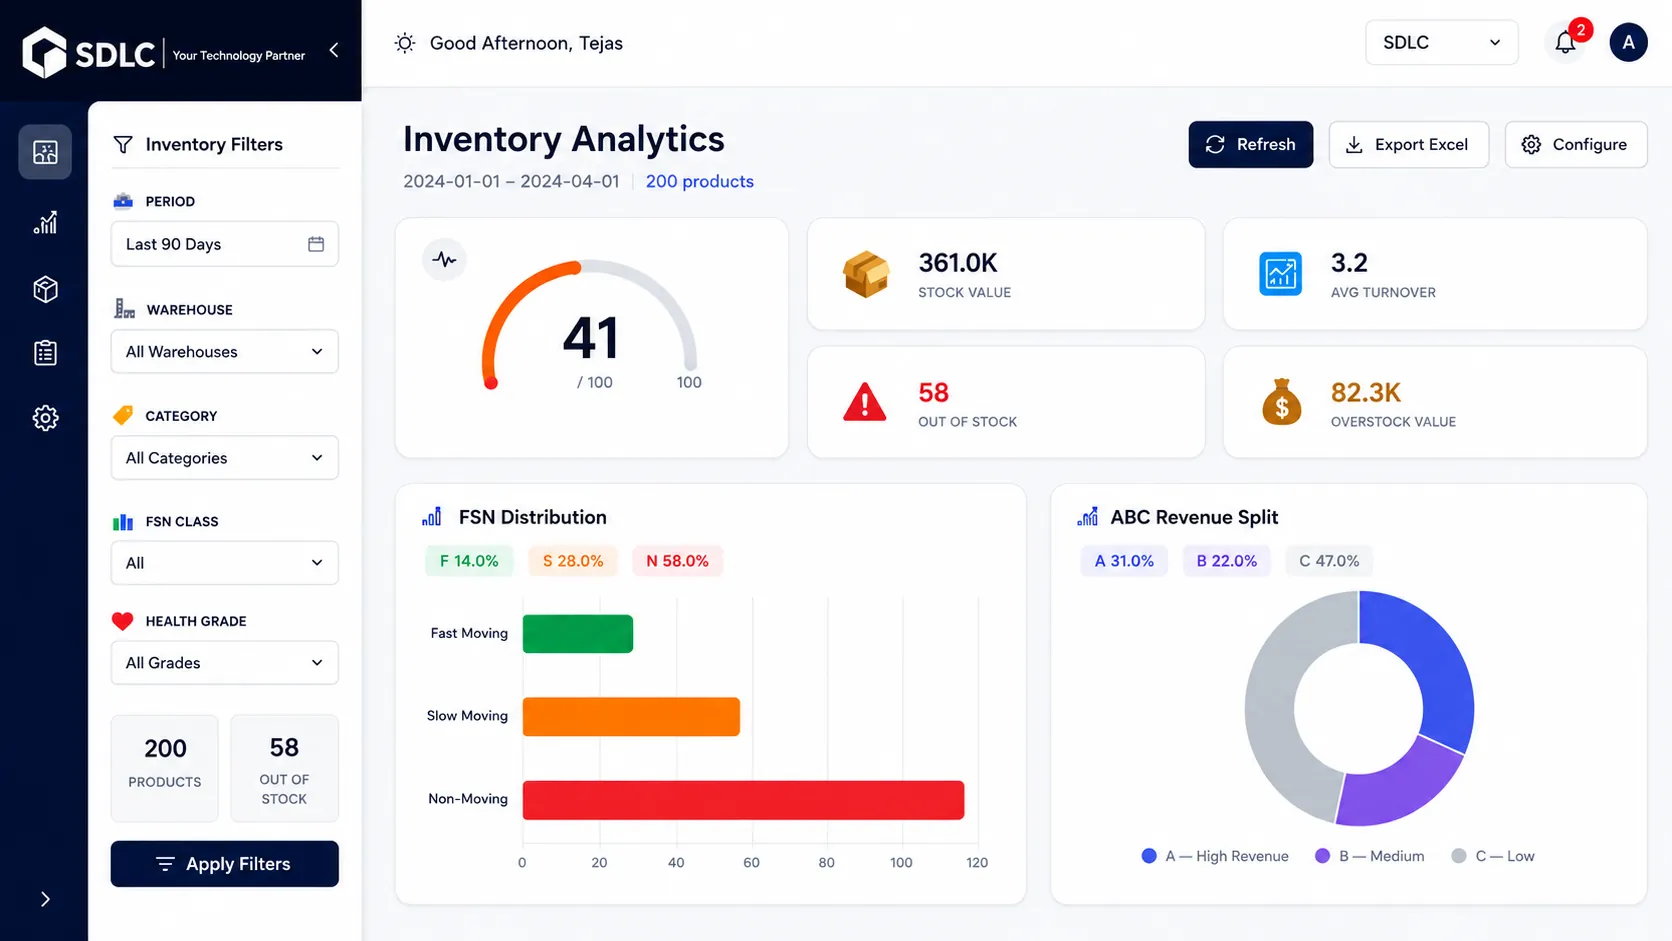The image size is (1672, 941).
Task: Select the N 58.0% tag
Action: click(677, 561)
